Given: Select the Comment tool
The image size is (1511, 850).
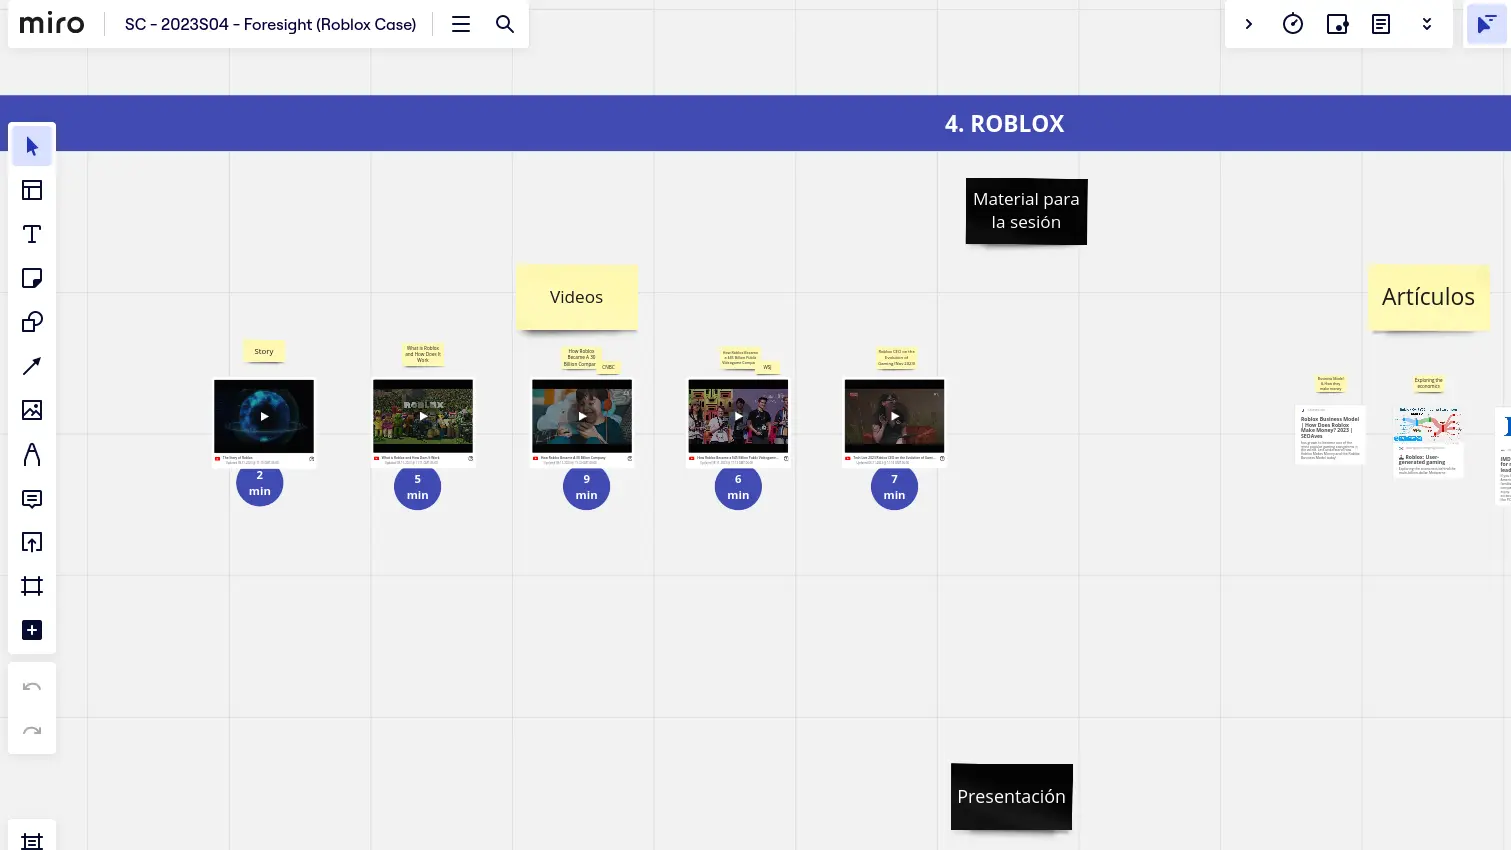Looking at the screenshot, I should tap(32, 498).
